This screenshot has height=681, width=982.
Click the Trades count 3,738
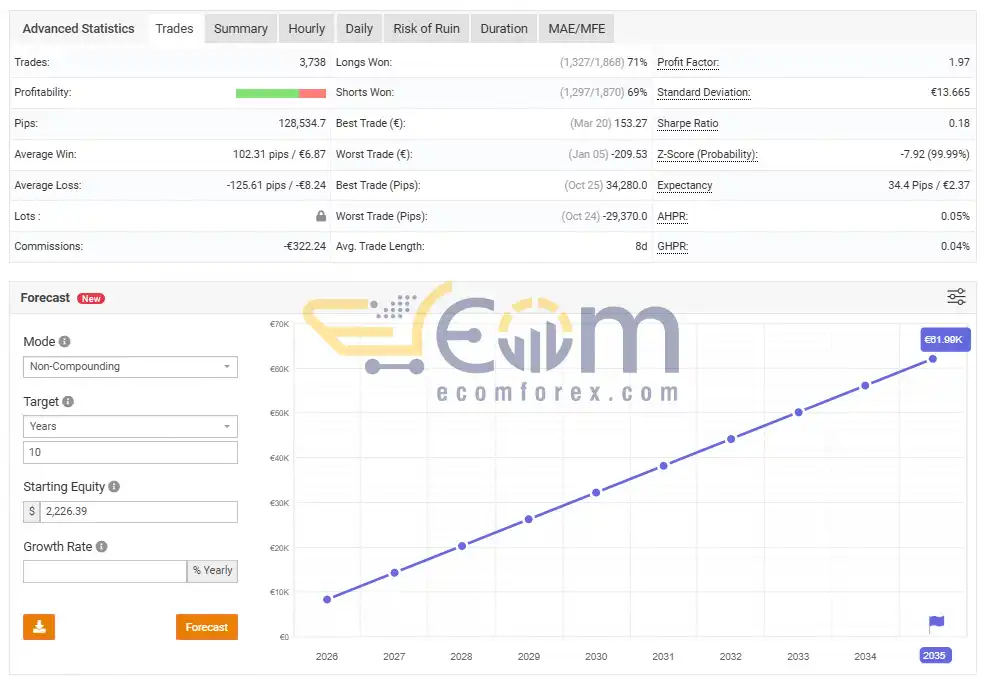click(x=313, y=62)
